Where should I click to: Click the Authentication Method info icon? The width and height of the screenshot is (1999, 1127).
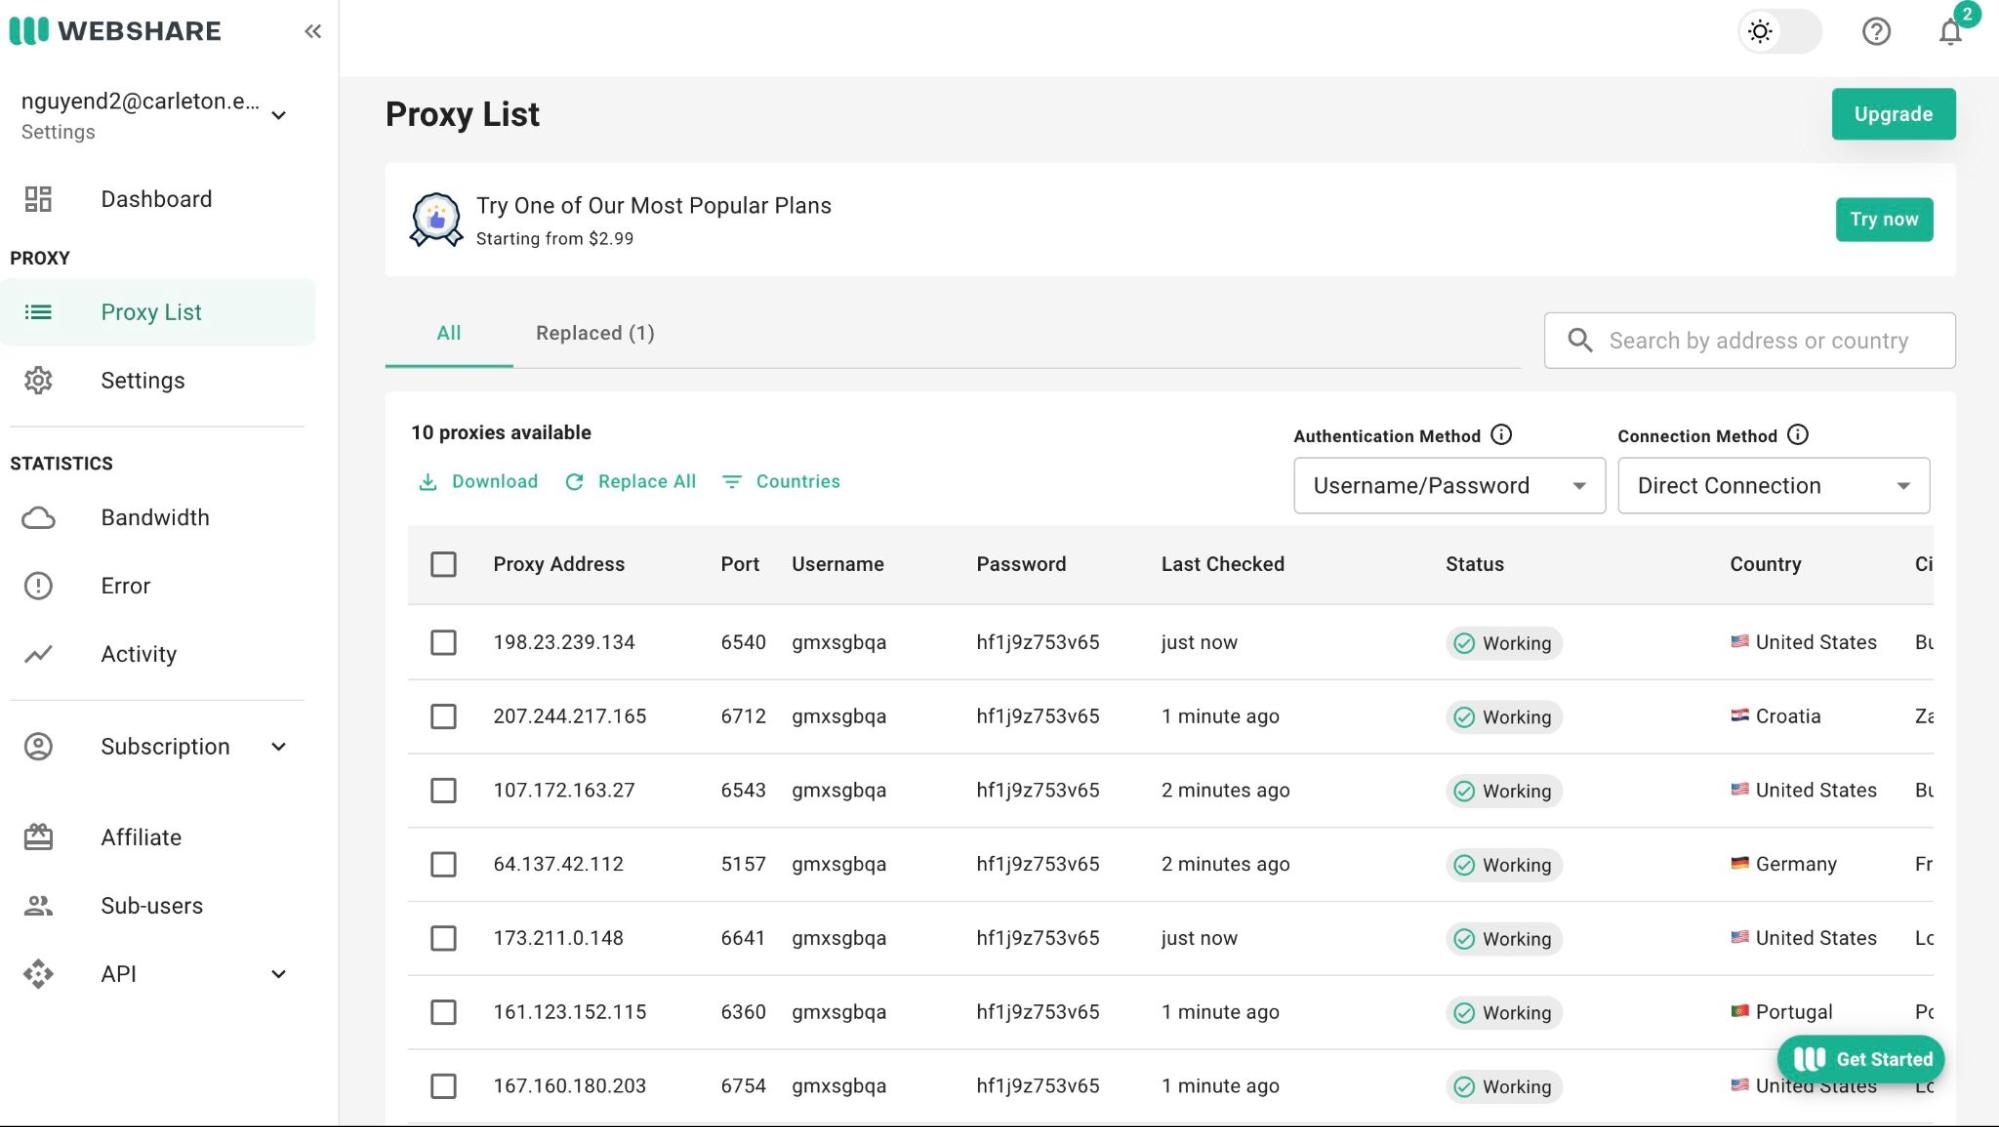[x=1501, y=435]
